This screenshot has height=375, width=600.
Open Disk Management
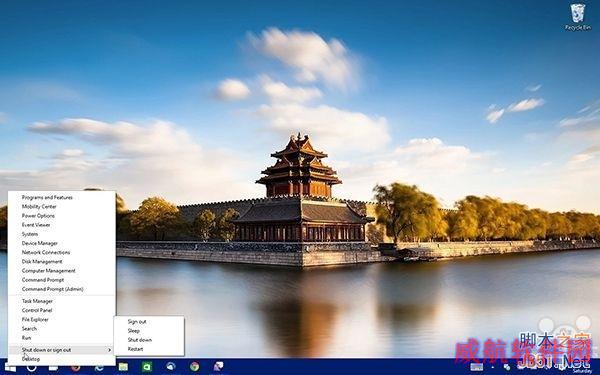[42, 262]
